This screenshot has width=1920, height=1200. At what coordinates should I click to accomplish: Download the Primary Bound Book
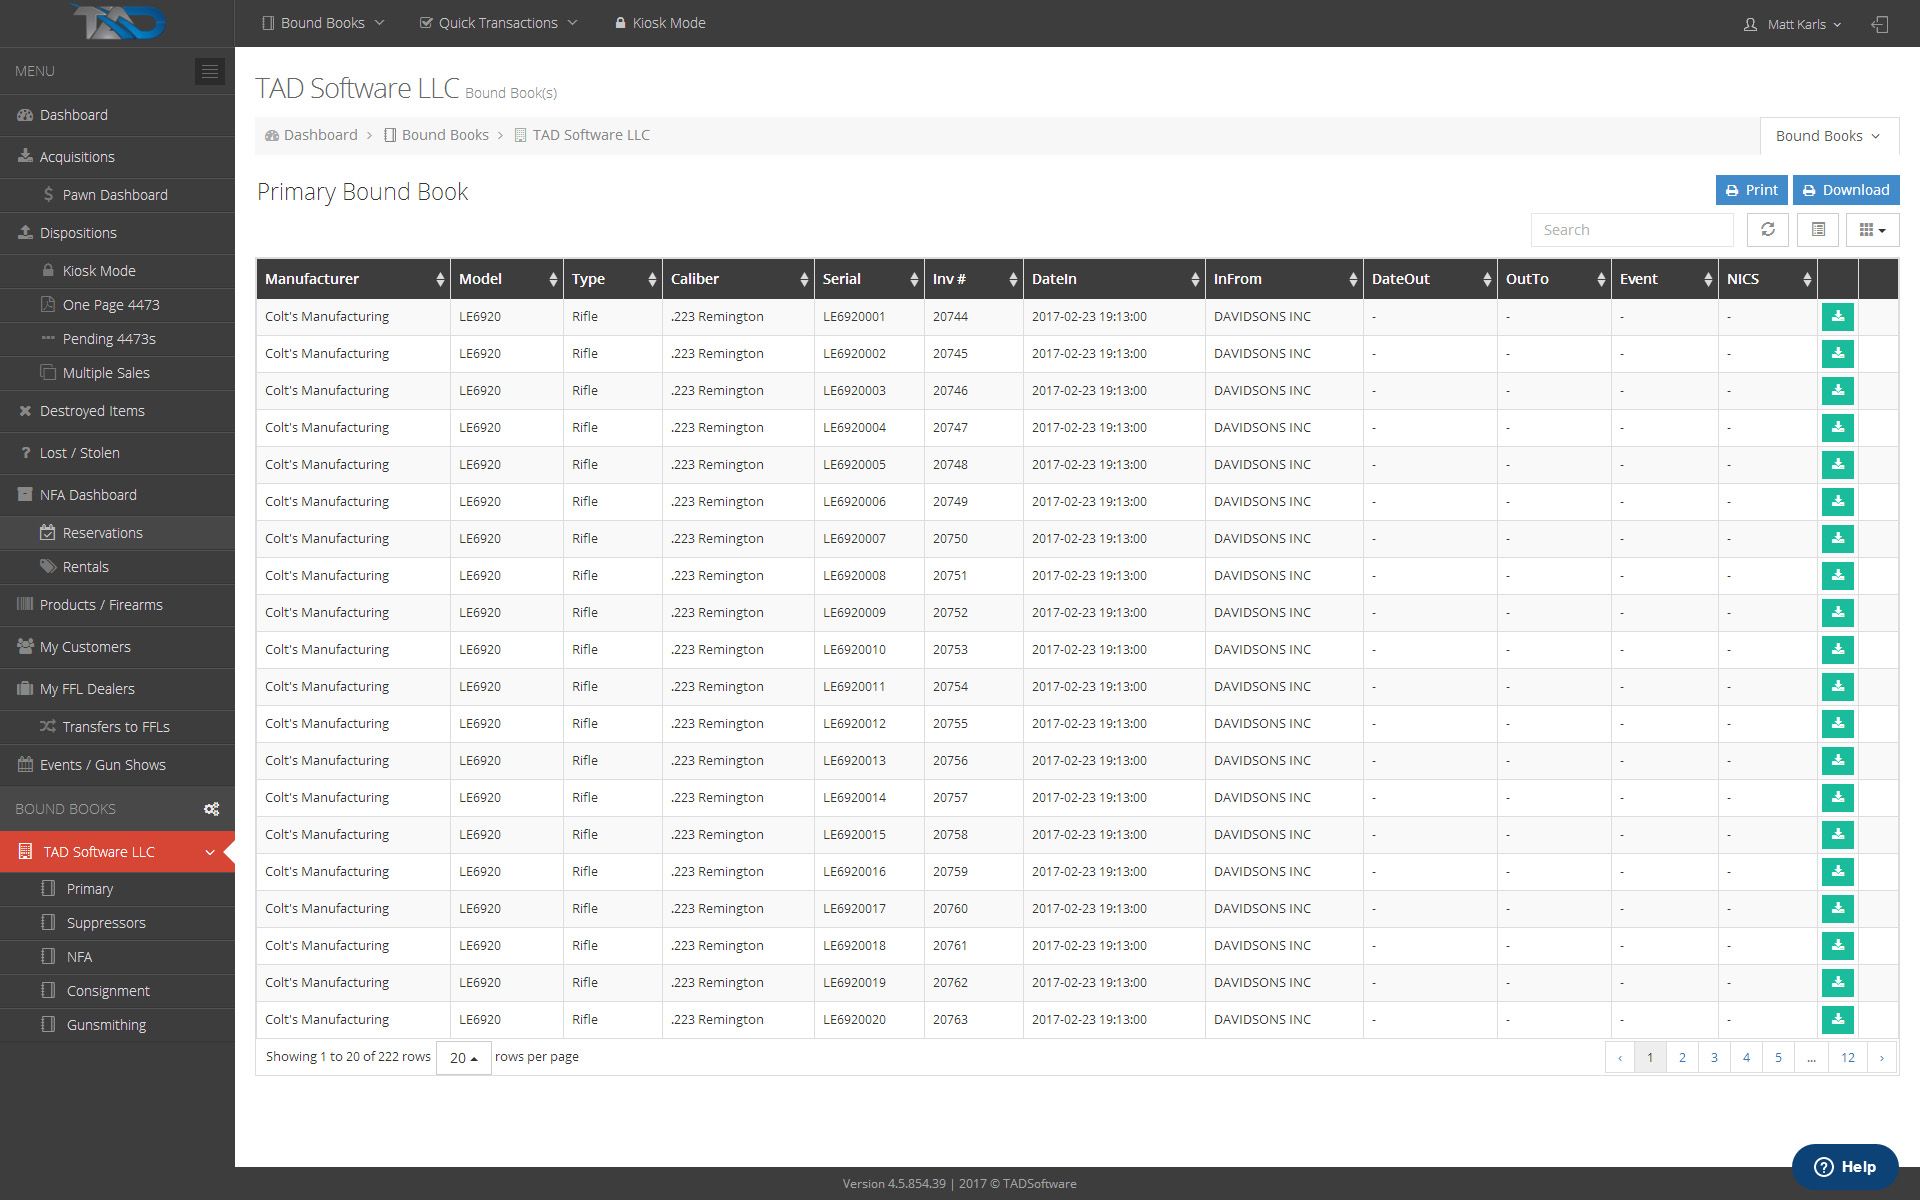tap(1845, 190)
